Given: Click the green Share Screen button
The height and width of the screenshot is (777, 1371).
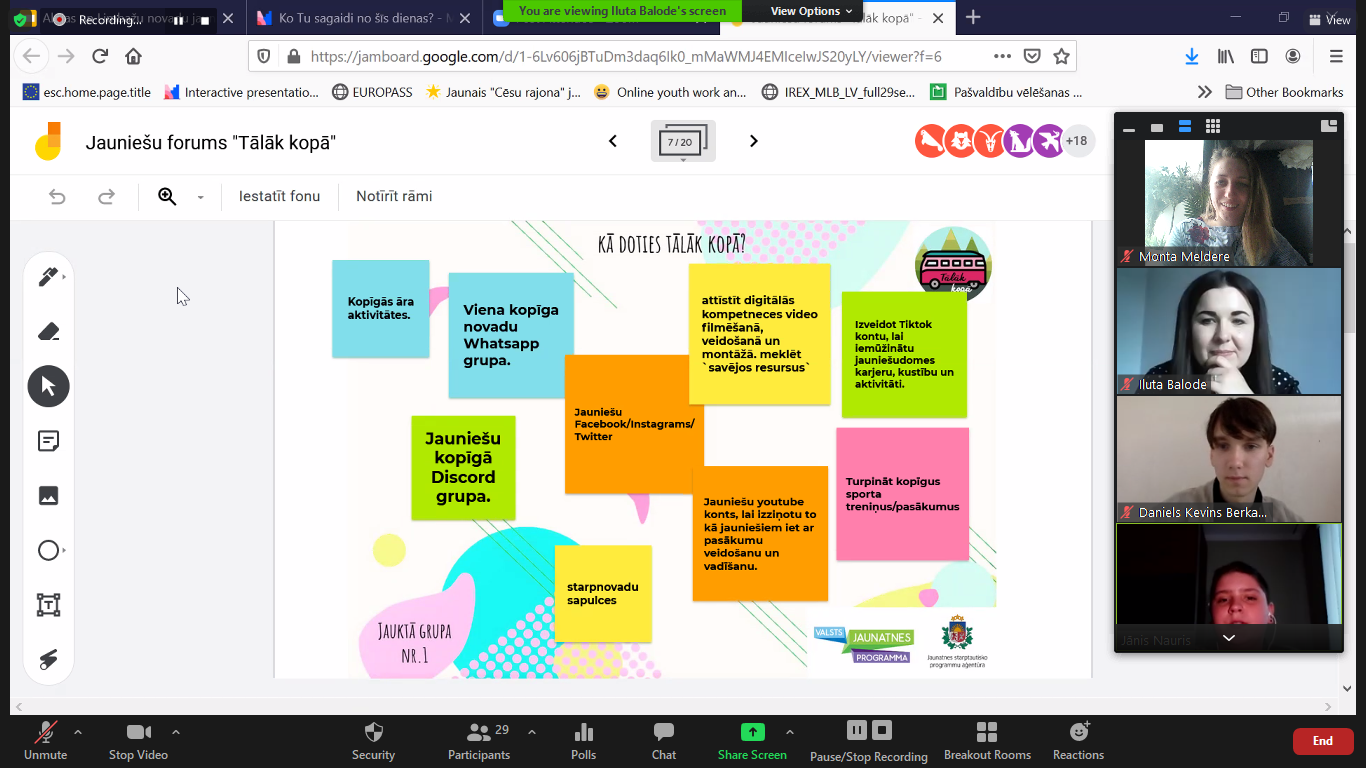Looking at the screenshot, I should pyautogui.click(x=752, y=741).
